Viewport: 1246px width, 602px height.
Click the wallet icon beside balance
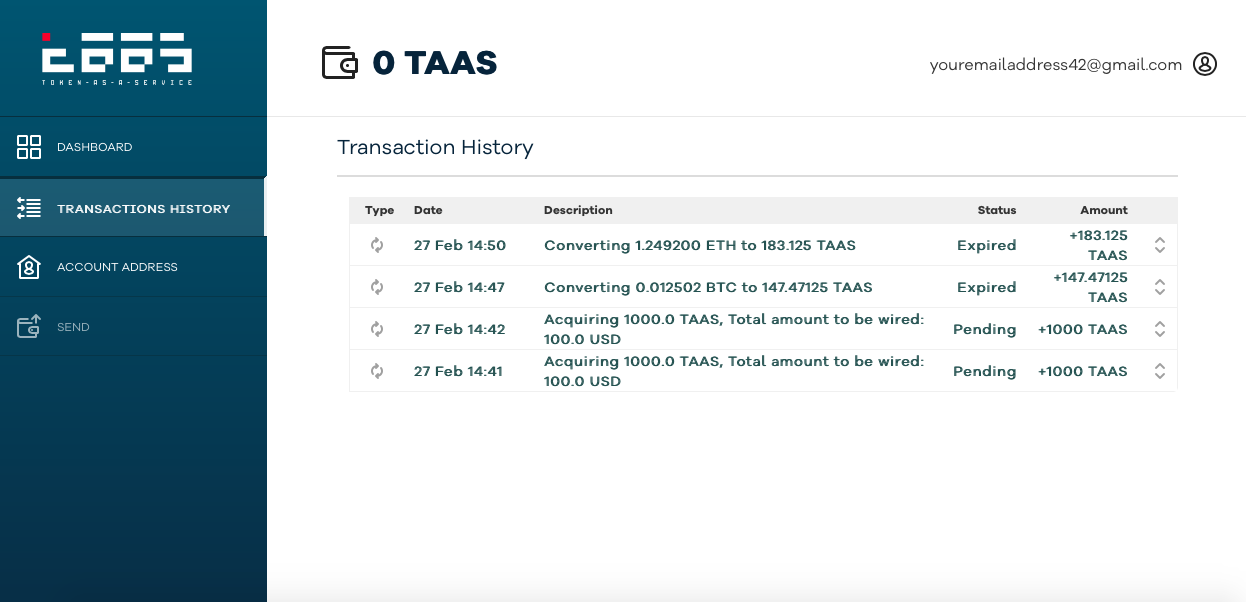pyautogui.click(x=340, y=63)
